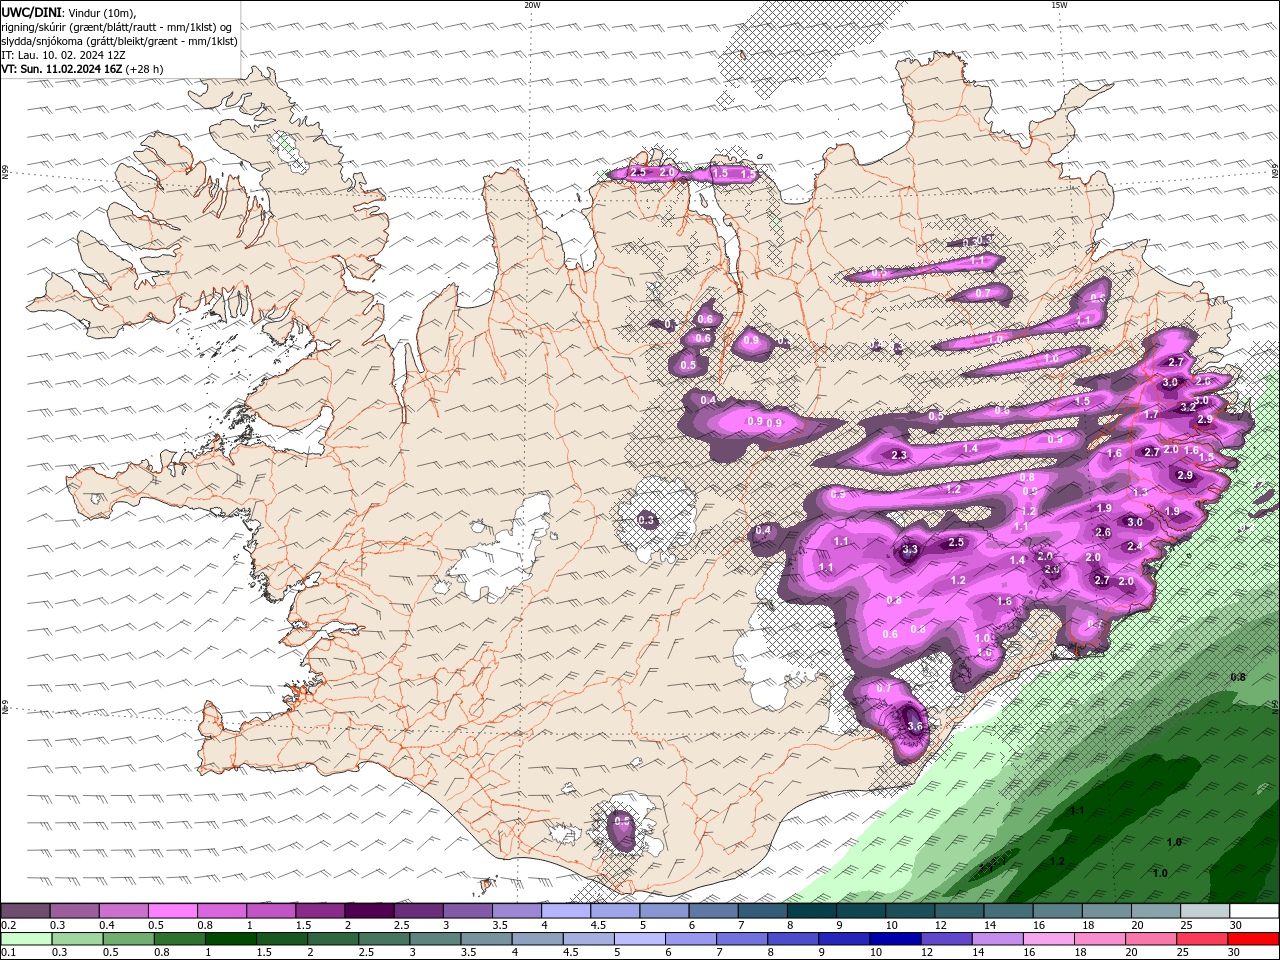This screenshot has width=1280, height=960.
Task: Click the snow legend swatch starting at 0.2
Action: [25, 911]
